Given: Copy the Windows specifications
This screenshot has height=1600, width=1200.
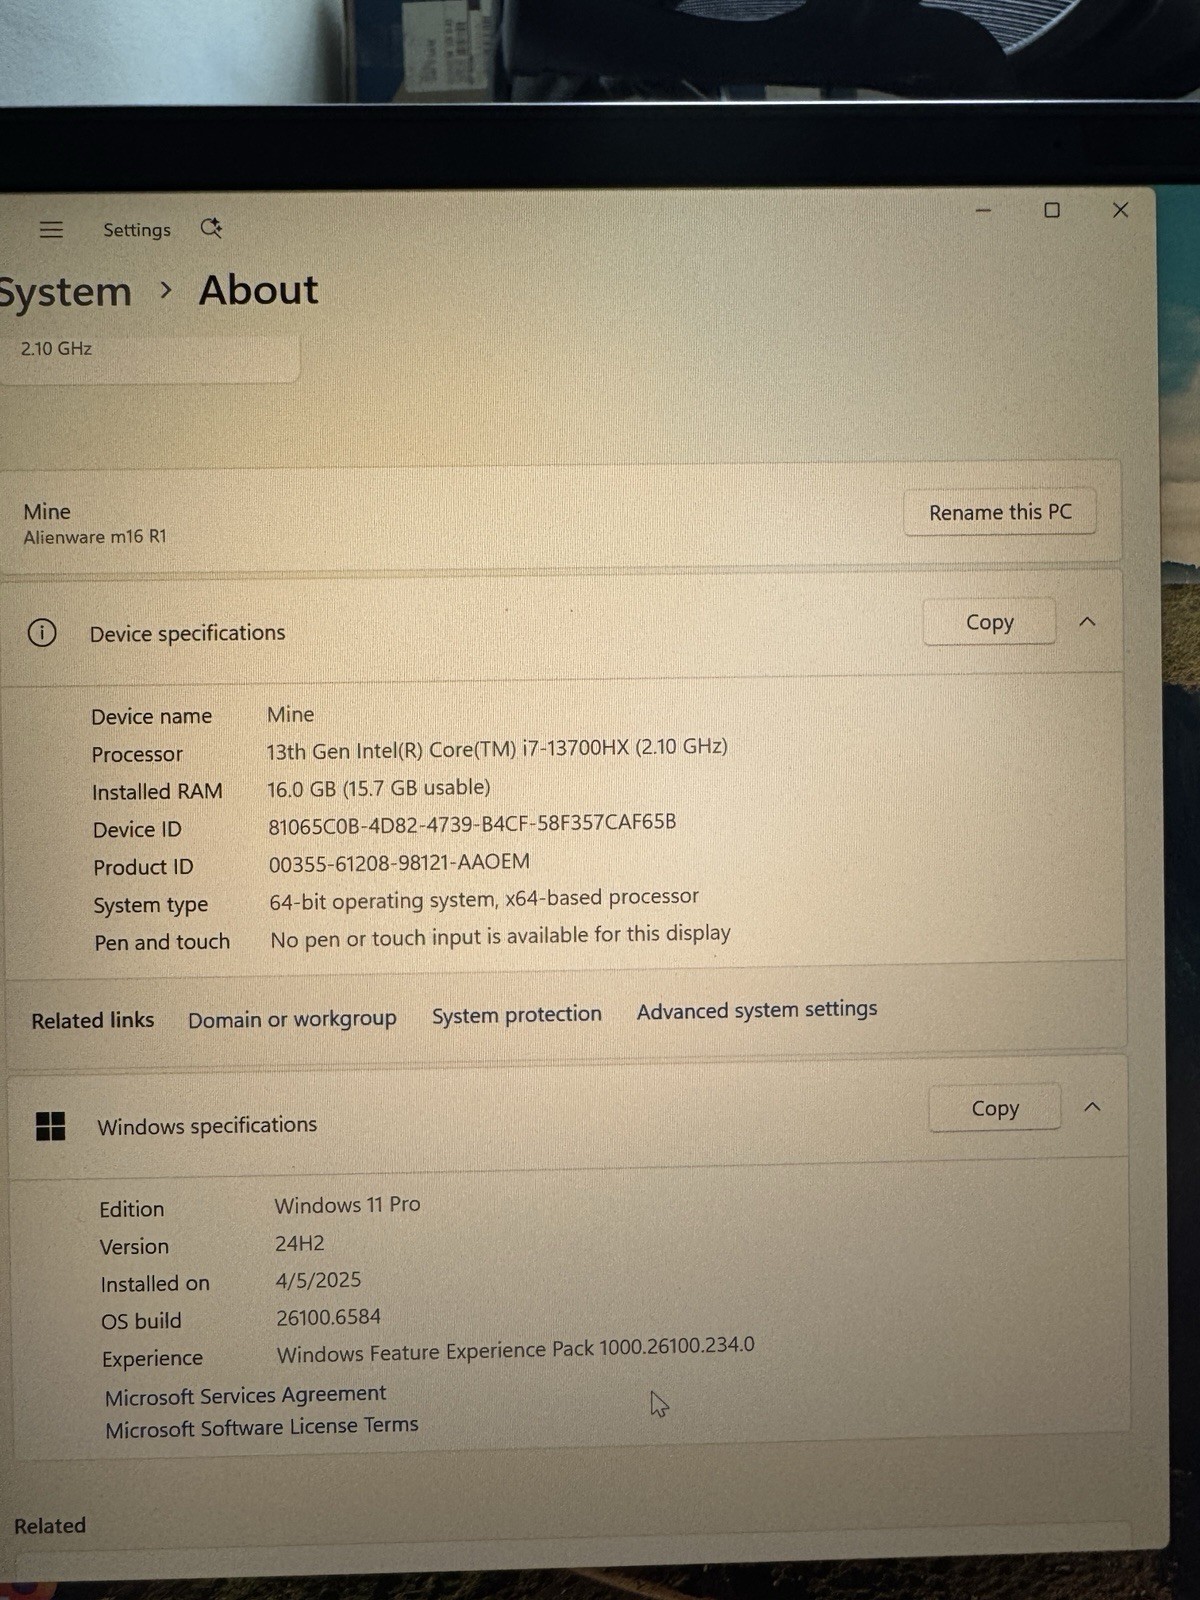Looking at the screenshot, I should click(995, 1108).
